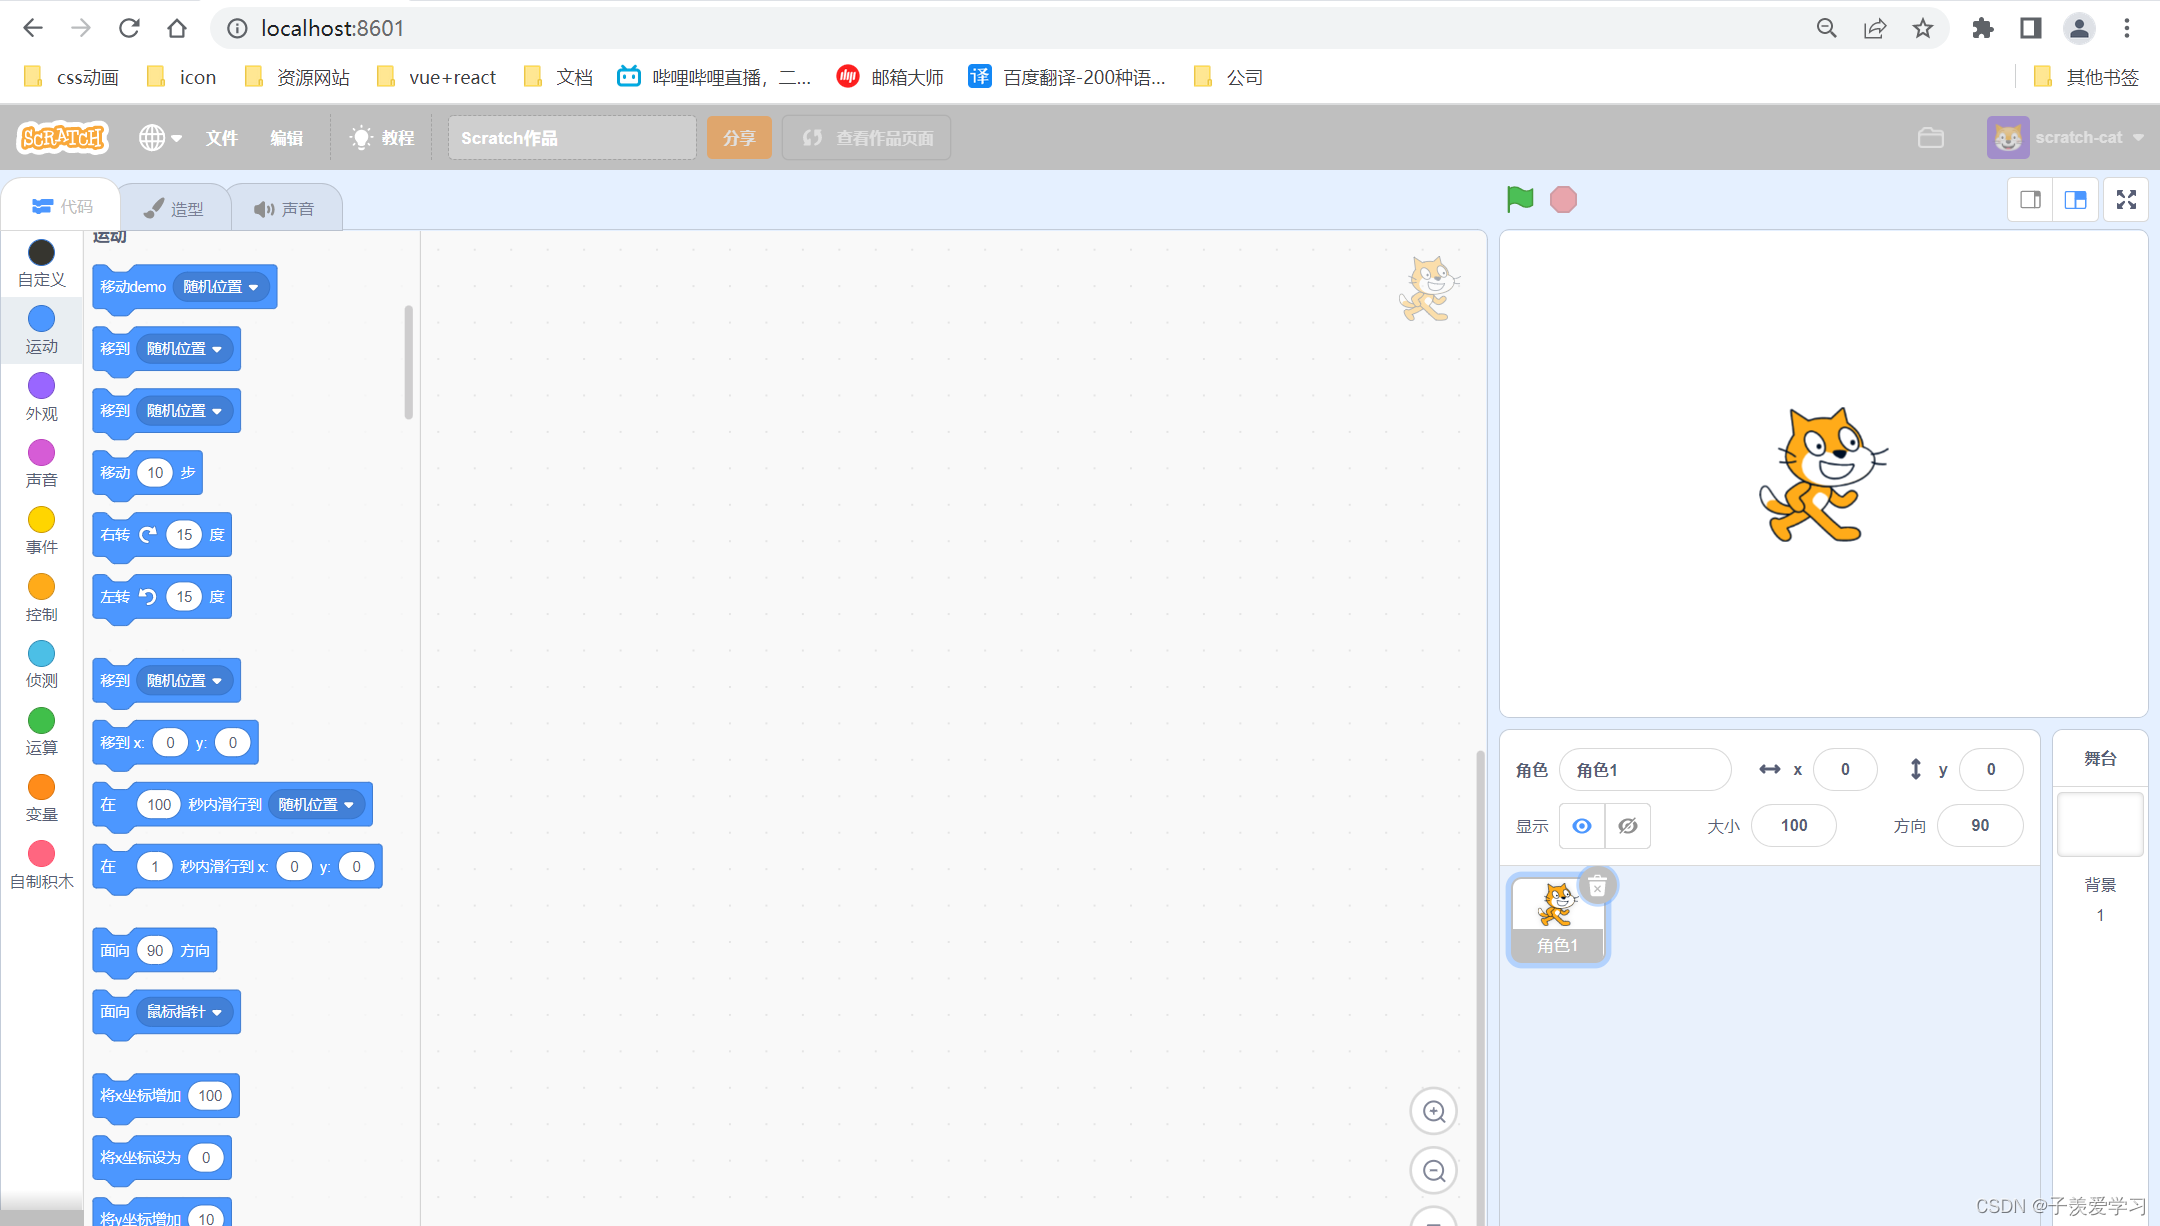Viewport: 2160px width, 1226px height.
Task: Open 鼠标指针 dropdown in 面向 block
Action: (x=185, y=1012)
